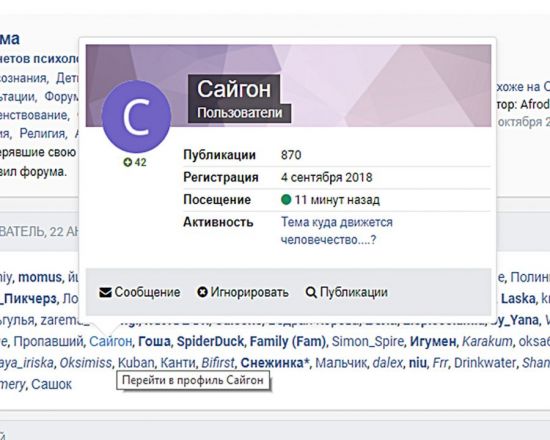This screenshot has width=550, height=440.
Task: Click the Игнорировать button text
Action: tap(249, 292)
